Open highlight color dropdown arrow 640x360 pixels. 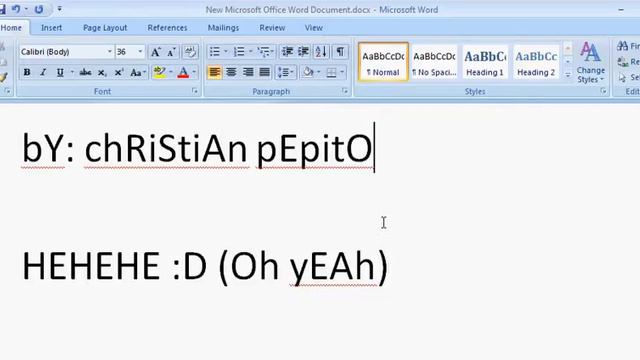[x=171, y=73]
